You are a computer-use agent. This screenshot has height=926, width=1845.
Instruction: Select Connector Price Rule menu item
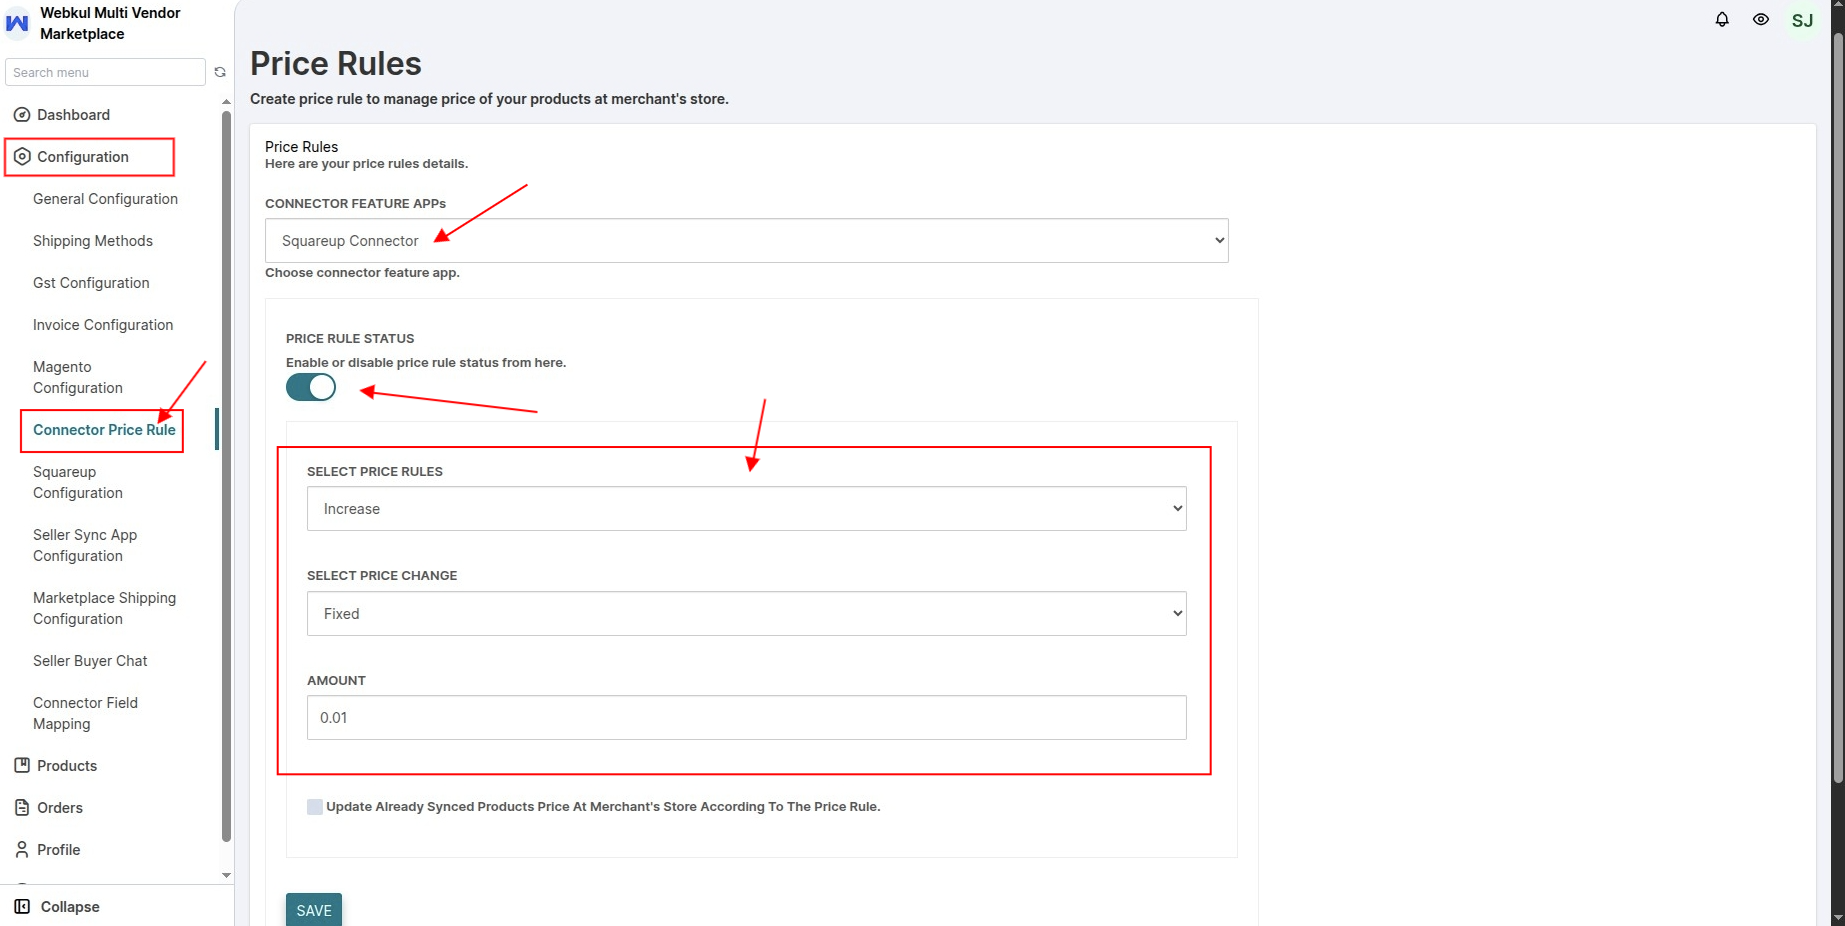(x=104, y=430)
